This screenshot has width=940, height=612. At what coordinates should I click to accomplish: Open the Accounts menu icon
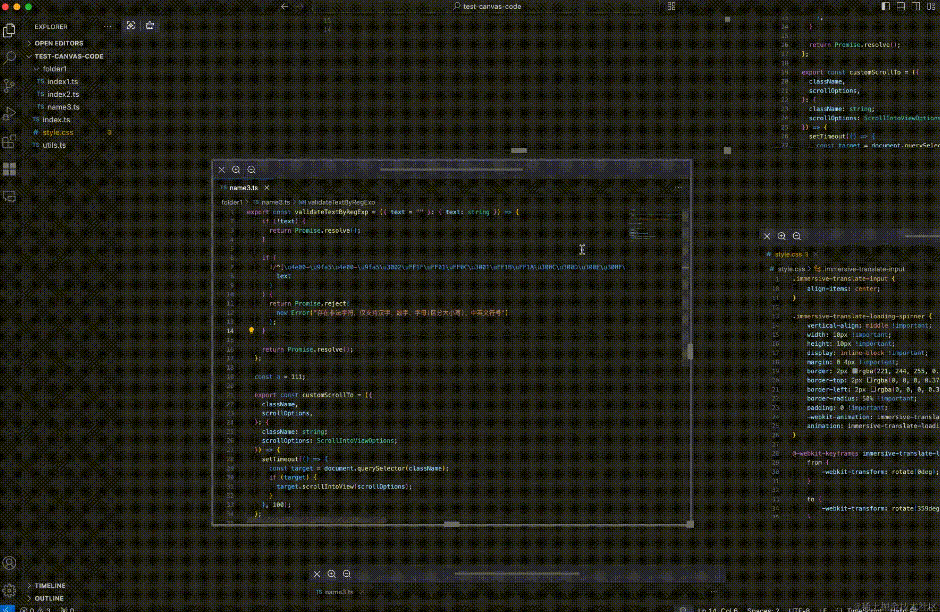click(9, 563)
